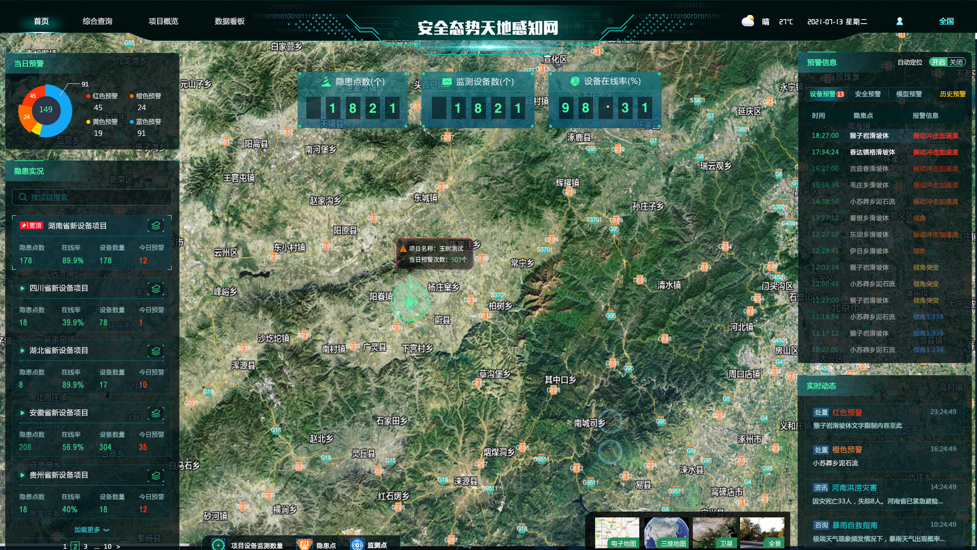Expand the 四川省新设备项目 entry

click(22, 289)
